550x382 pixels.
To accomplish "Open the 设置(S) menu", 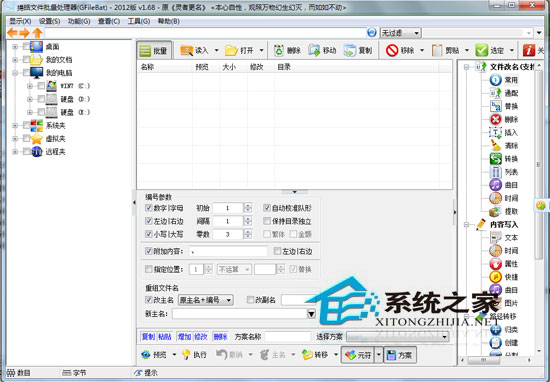I will [x=49, y=21].
